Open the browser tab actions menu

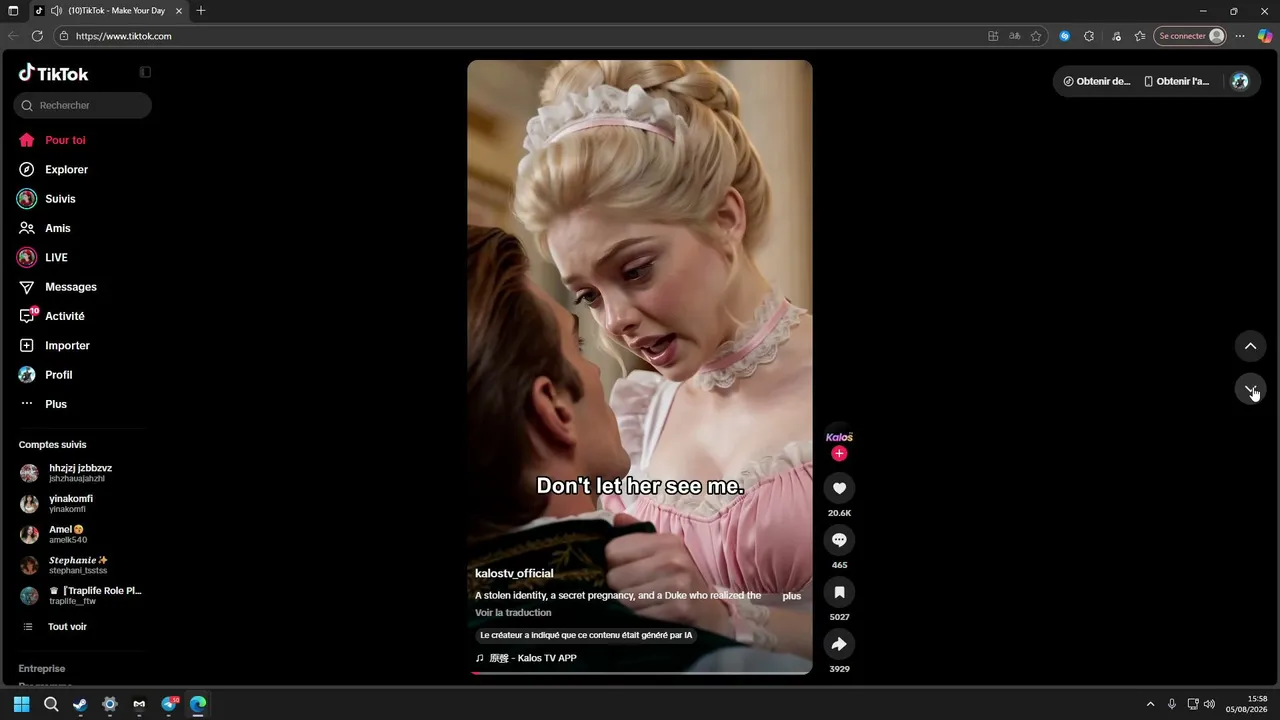coord(13,10)
